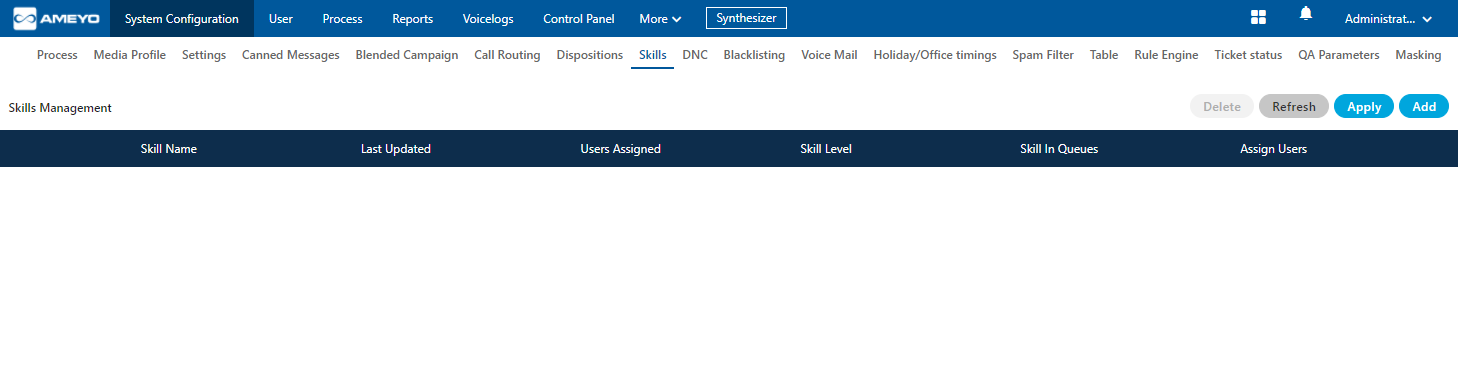1458x371 pixels.
Task: Click the Synthesizer button
Action: pyautogui.click(x=746, y=18)
